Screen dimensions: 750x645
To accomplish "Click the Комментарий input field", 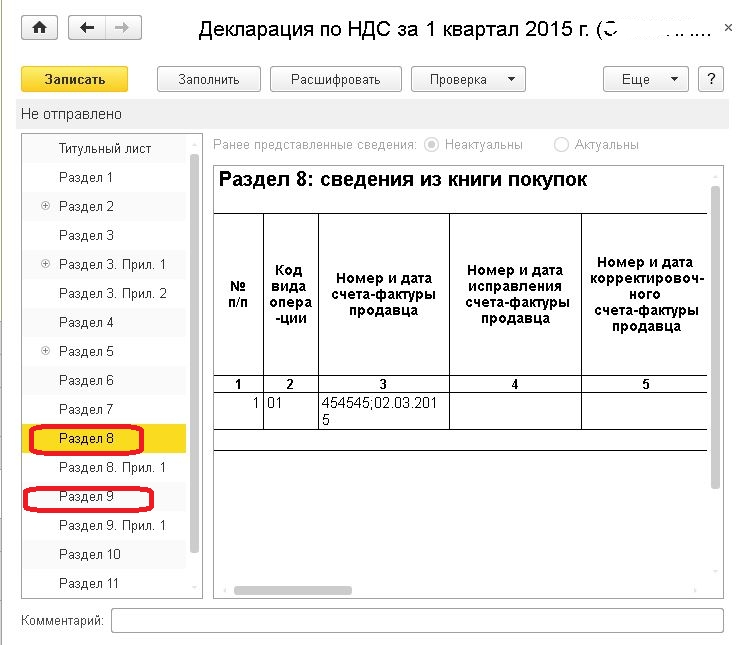I will tap(416, 621).
